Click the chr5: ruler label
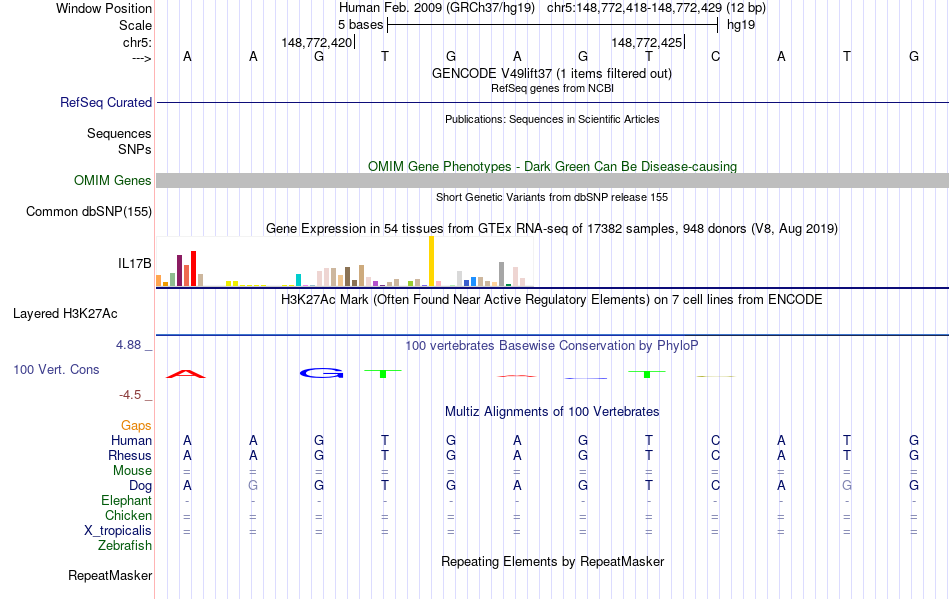This screenshot has height=599, width=950. click(x=137, y=42)
